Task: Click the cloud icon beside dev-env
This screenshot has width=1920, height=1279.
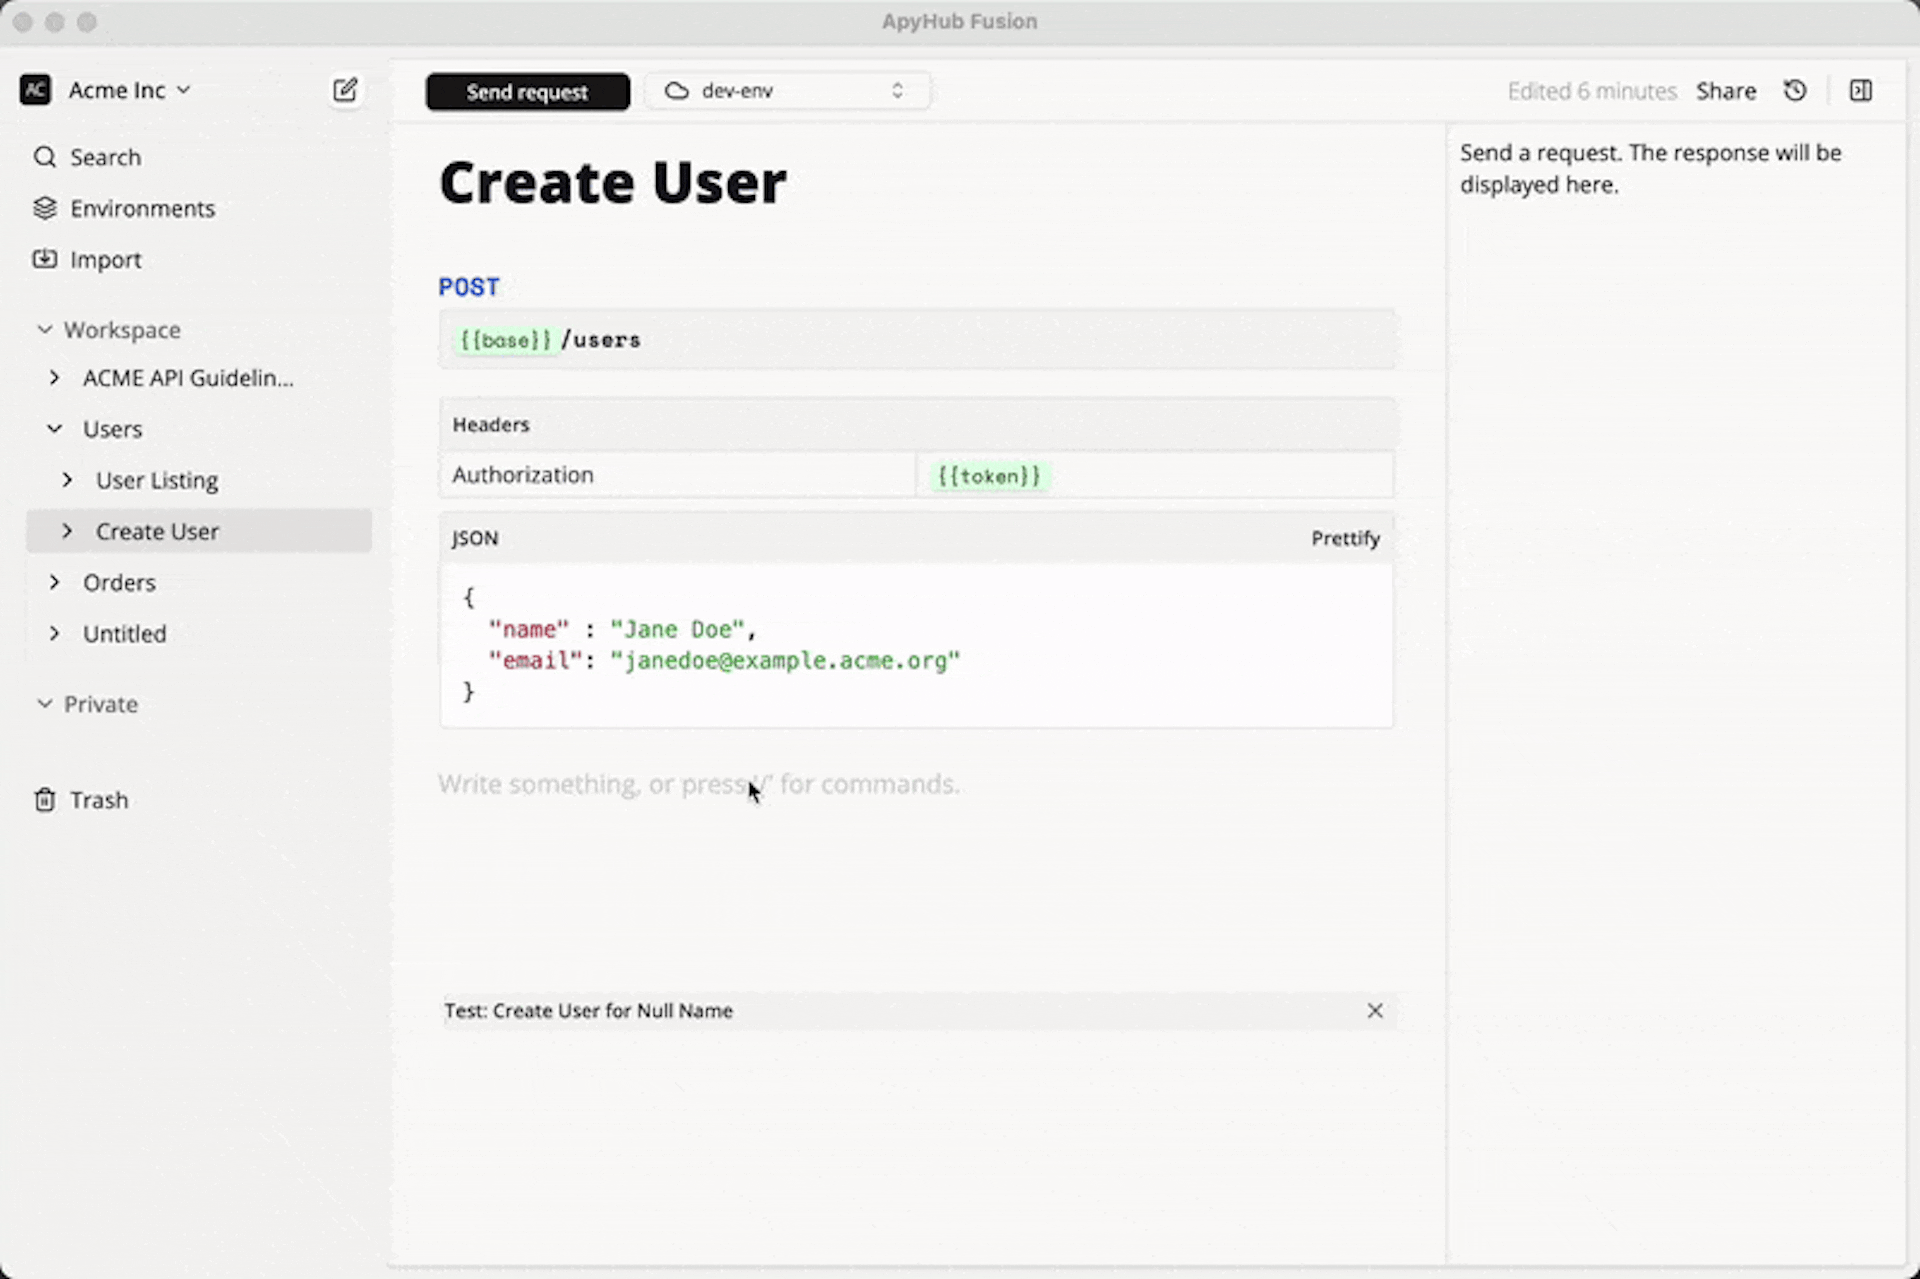Action: coord(676,90)
